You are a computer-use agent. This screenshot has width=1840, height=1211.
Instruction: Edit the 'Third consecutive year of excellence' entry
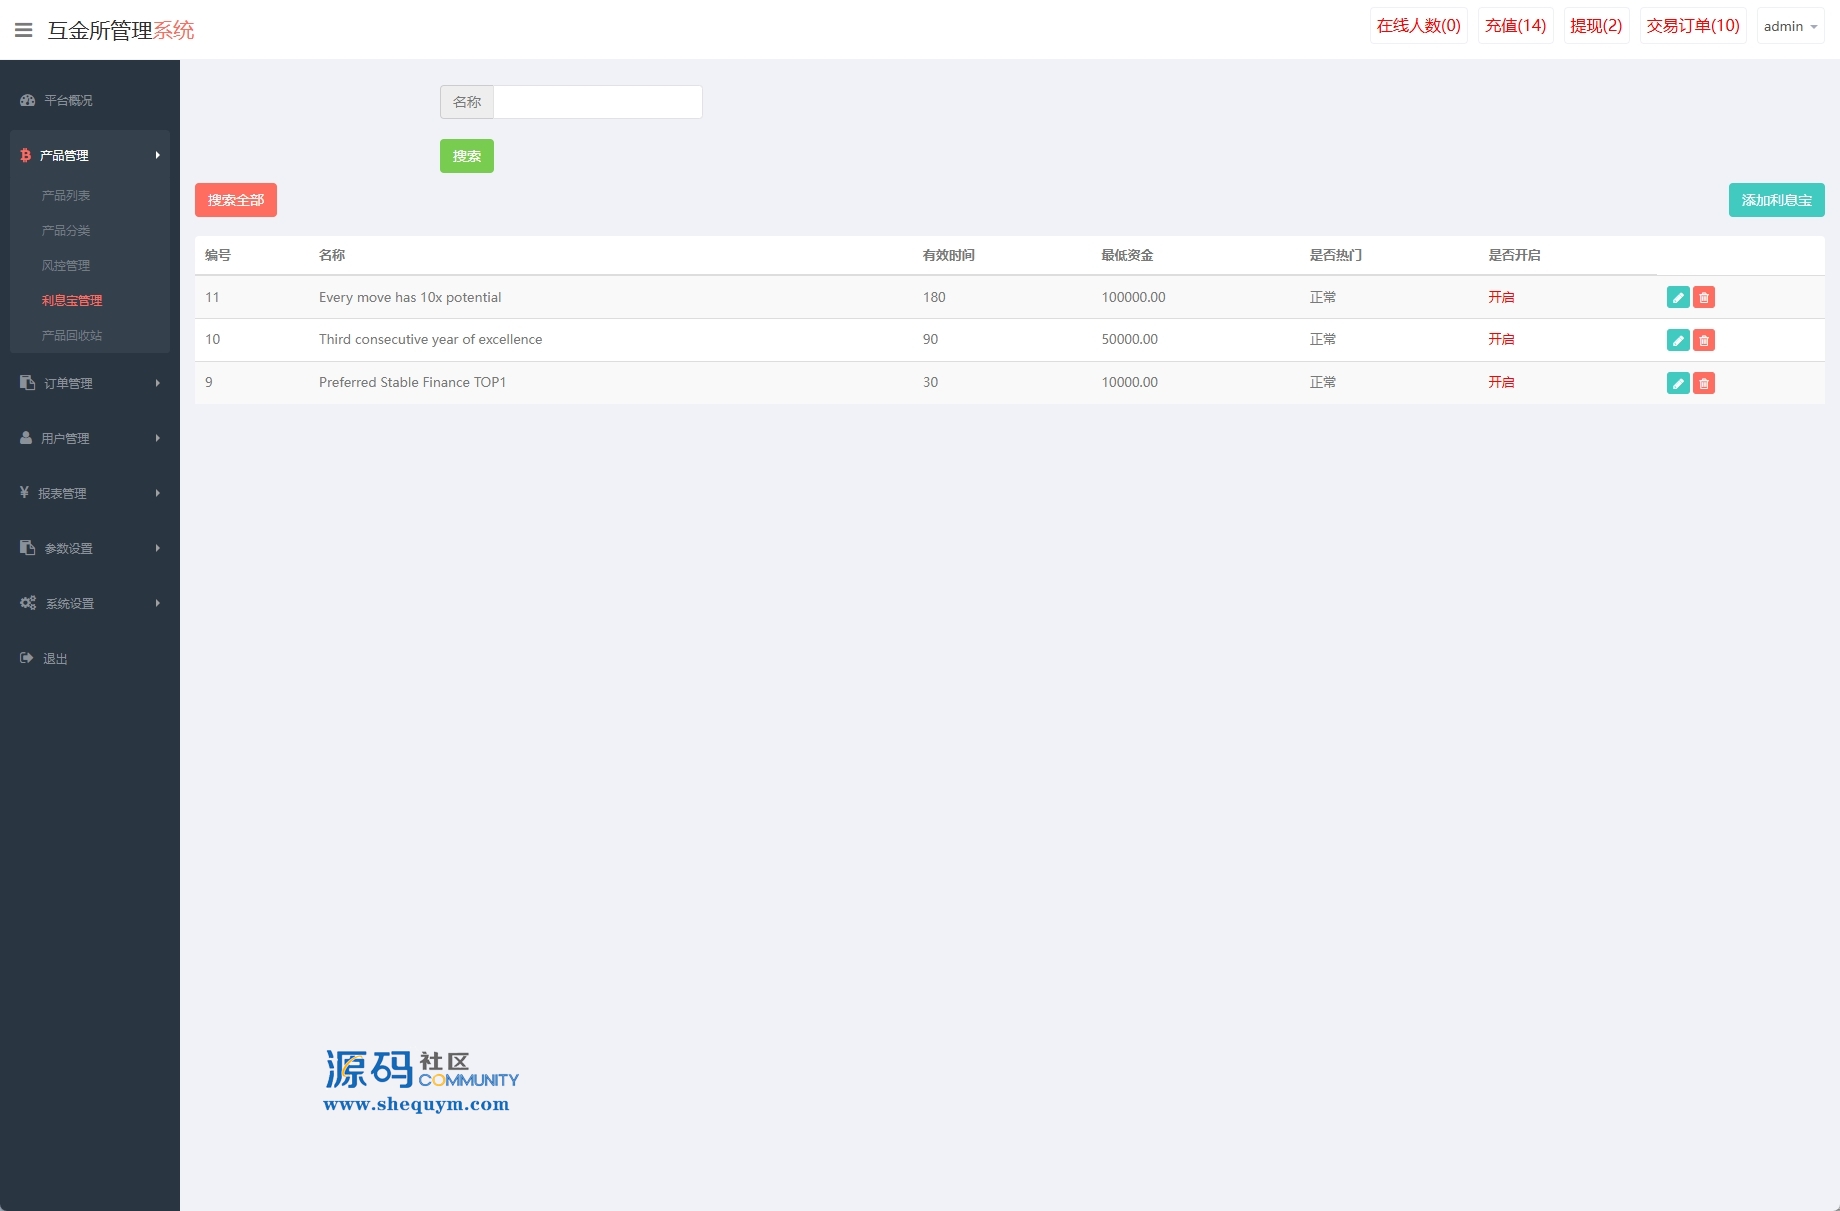click(1678, 340)
